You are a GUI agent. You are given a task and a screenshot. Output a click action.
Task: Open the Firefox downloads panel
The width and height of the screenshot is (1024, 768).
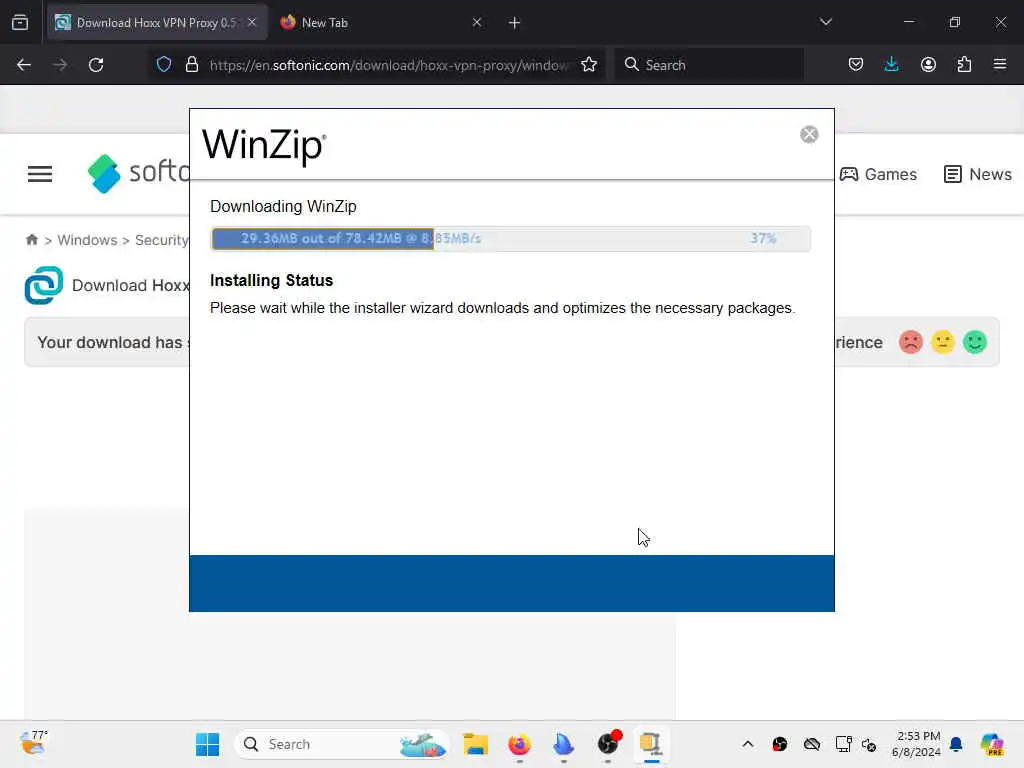click(891, 65)
